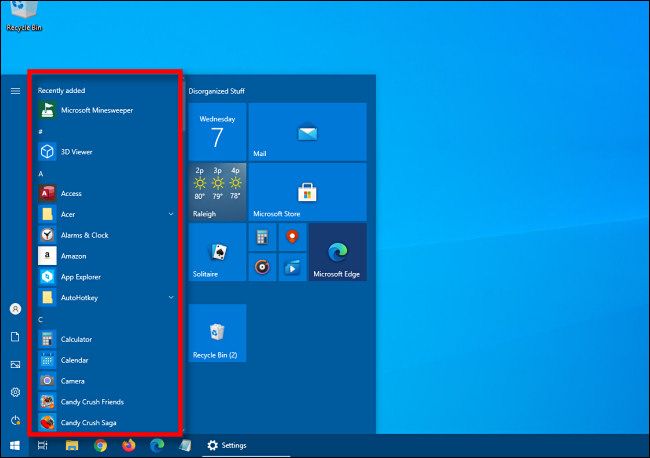Click the small Movies & TV tile
650x458 pixels.
coord(292,267)
